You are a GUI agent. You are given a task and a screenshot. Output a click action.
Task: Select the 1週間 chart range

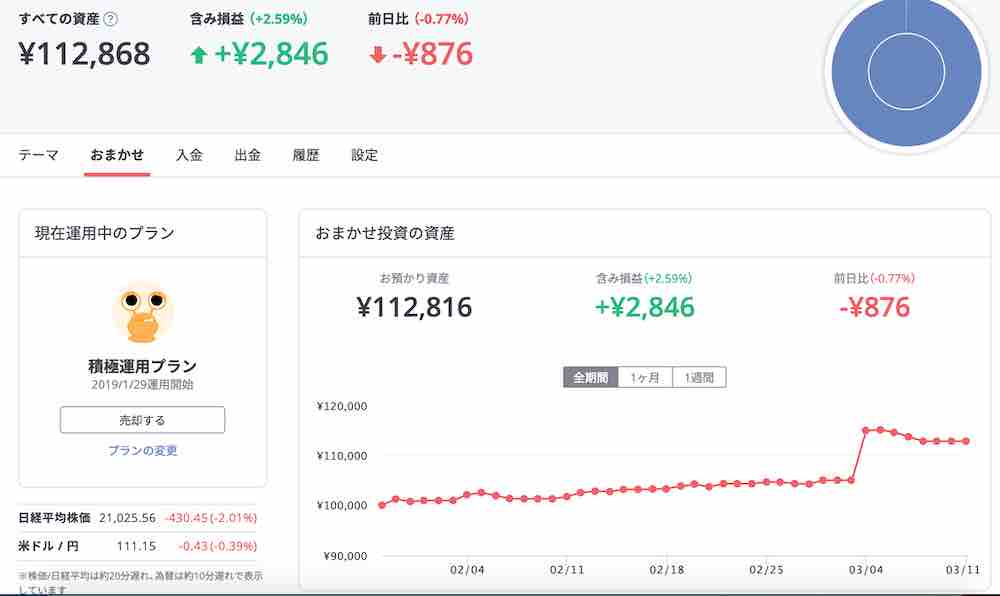click(699, 377)
